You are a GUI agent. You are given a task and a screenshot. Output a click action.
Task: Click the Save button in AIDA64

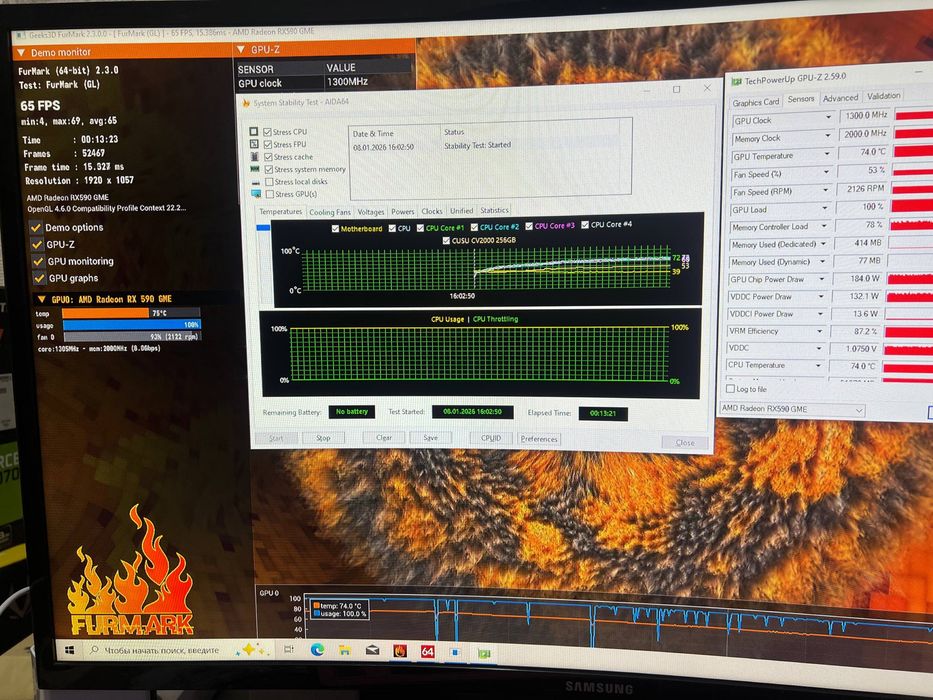pyautogui.click(x=430, y=438)
